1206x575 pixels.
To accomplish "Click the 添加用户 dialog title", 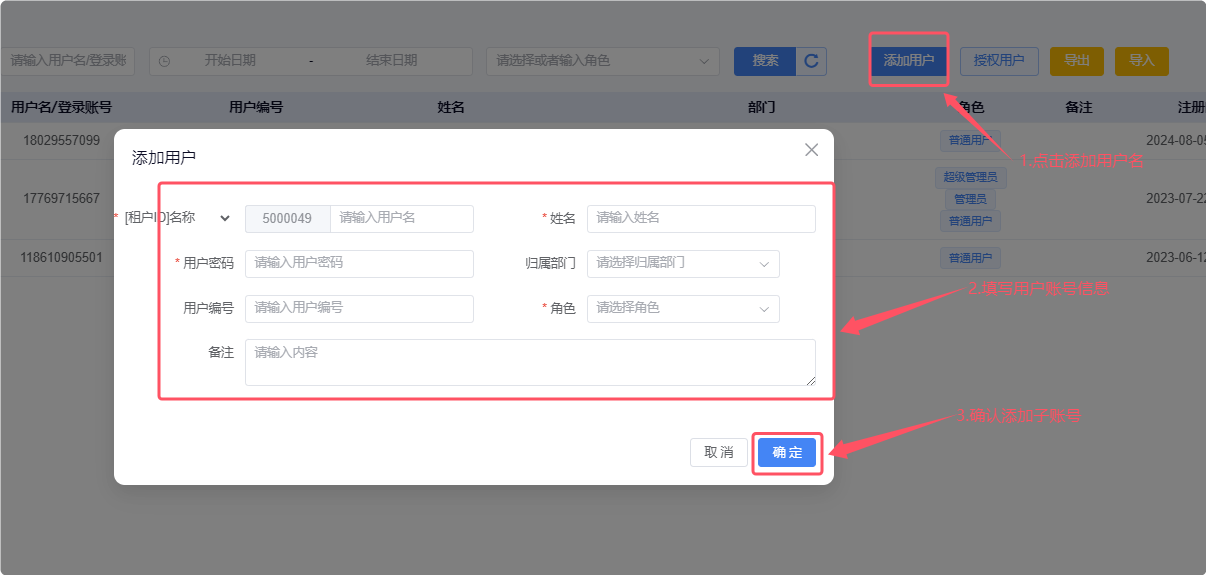I will coord(164,158).
